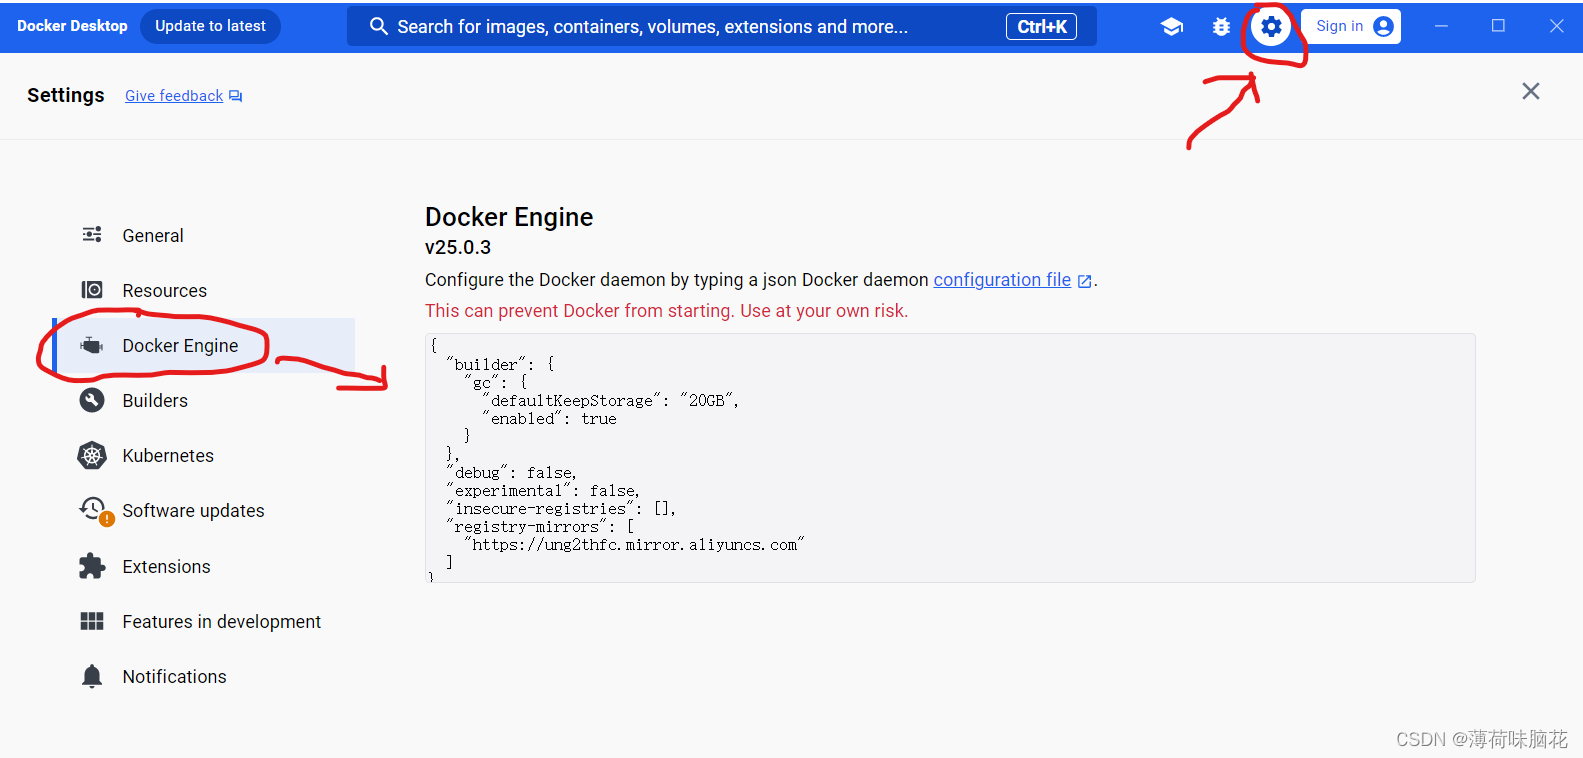Open the configuration file link
Screen dimensions: 1583x758
tap(1002, 280)
